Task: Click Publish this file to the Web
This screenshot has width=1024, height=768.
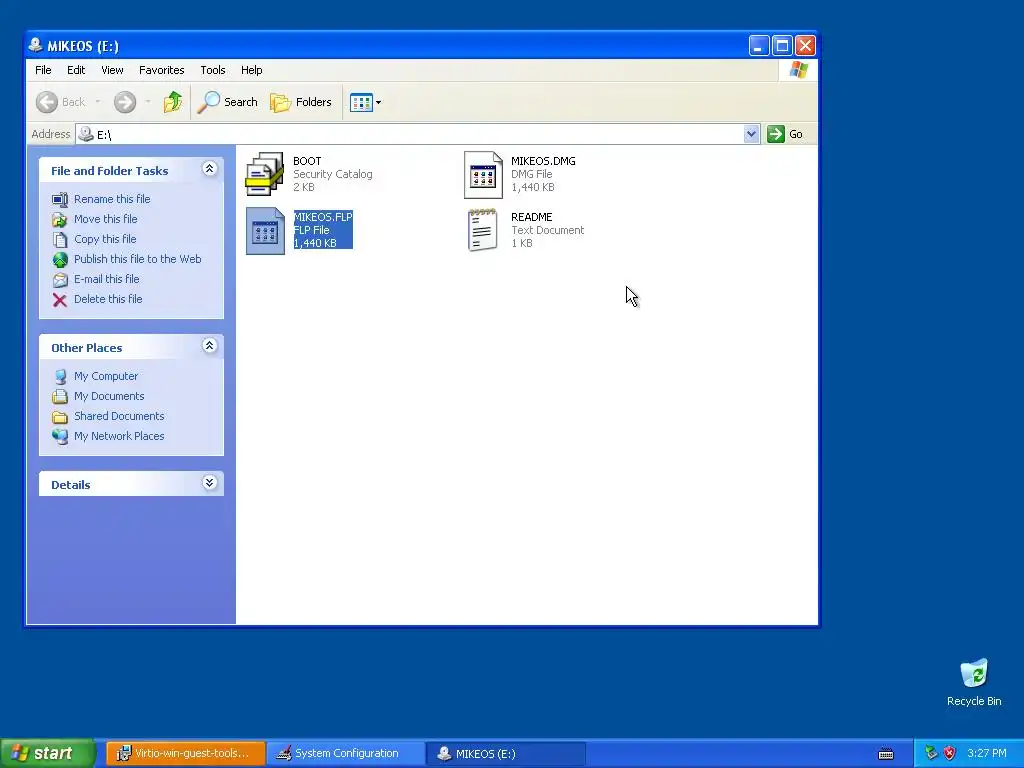Action: [x=137, y=259]
